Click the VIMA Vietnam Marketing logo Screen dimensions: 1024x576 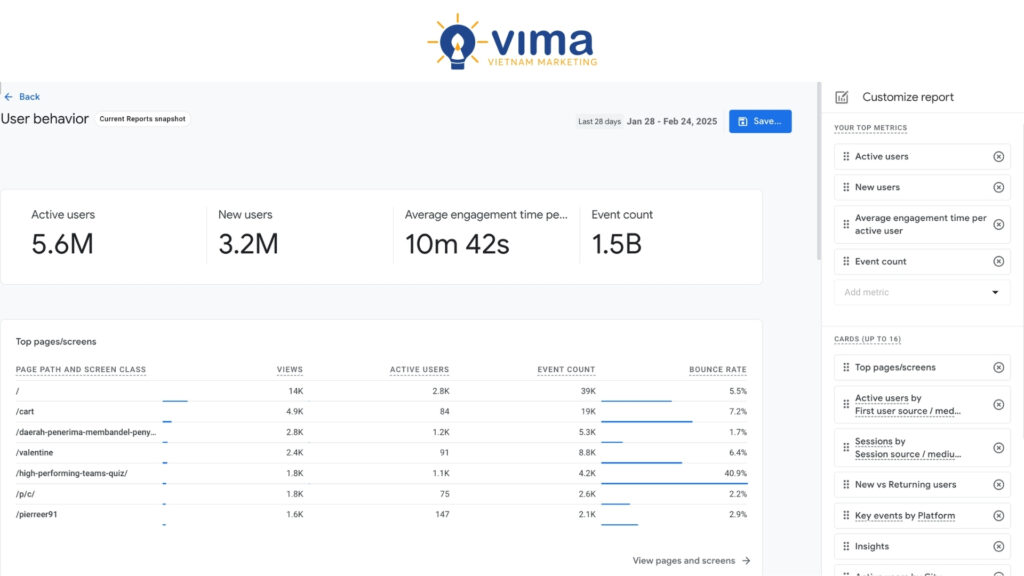[511, 42]
